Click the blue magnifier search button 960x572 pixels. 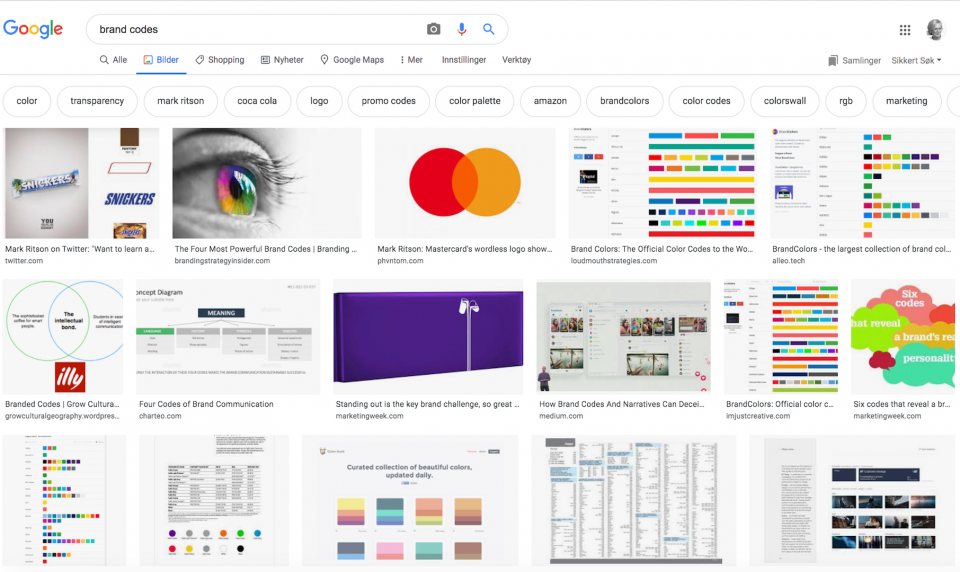pyautogui.click(x=489, y=29)
